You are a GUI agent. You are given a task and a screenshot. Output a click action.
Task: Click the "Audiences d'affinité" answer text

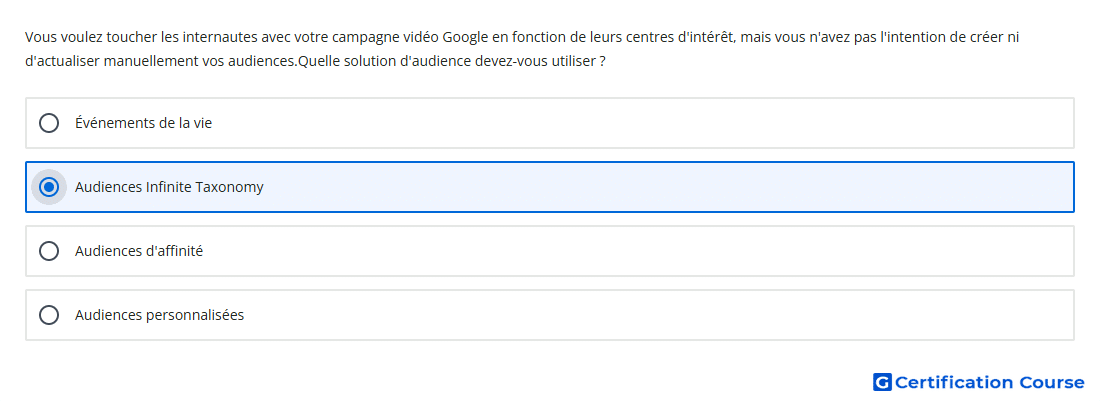[139, 251]
